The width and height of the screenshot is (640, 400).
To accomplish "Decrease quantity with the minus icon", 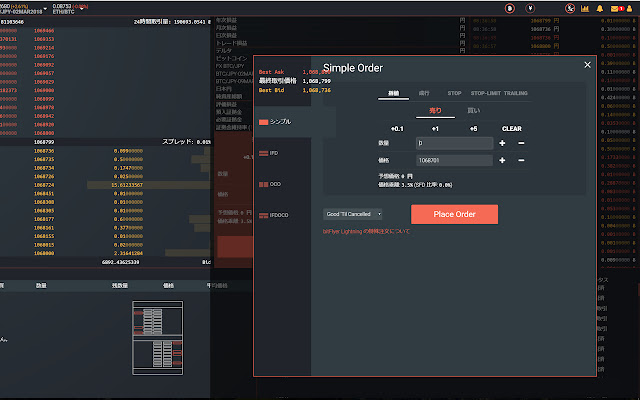I will coord(521,143).
